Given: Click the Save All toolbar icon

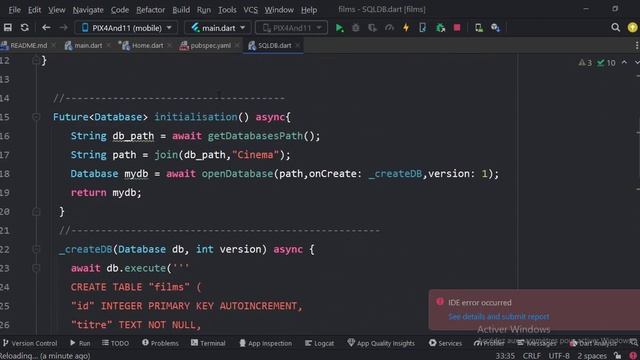Looking at the screenshot, I should point(8,27).
